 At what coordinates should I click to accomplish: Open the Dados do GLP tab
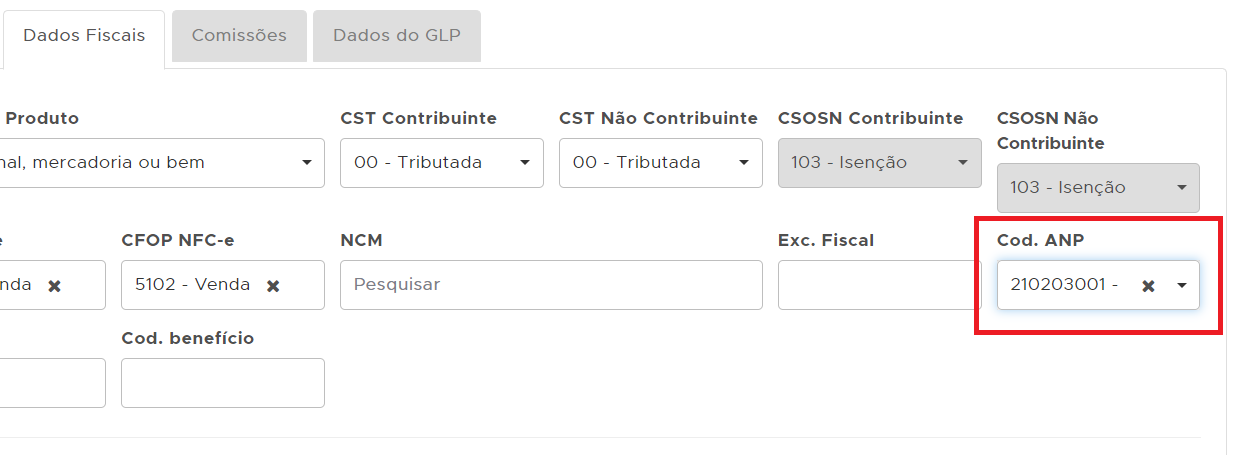coord(397,36)
